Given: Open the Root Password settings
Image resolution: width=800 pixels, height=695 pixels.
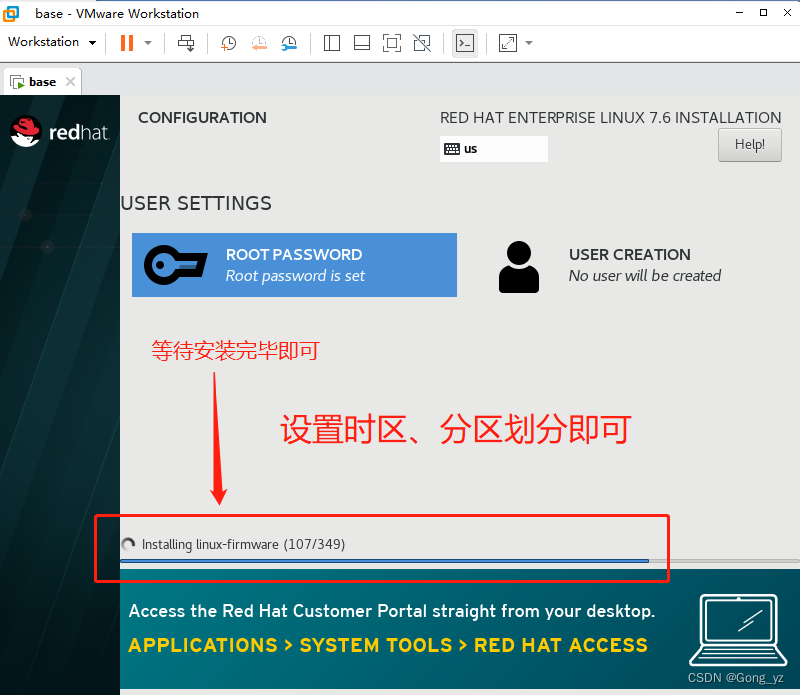Looking at the screenshot, I should point(294,265).
